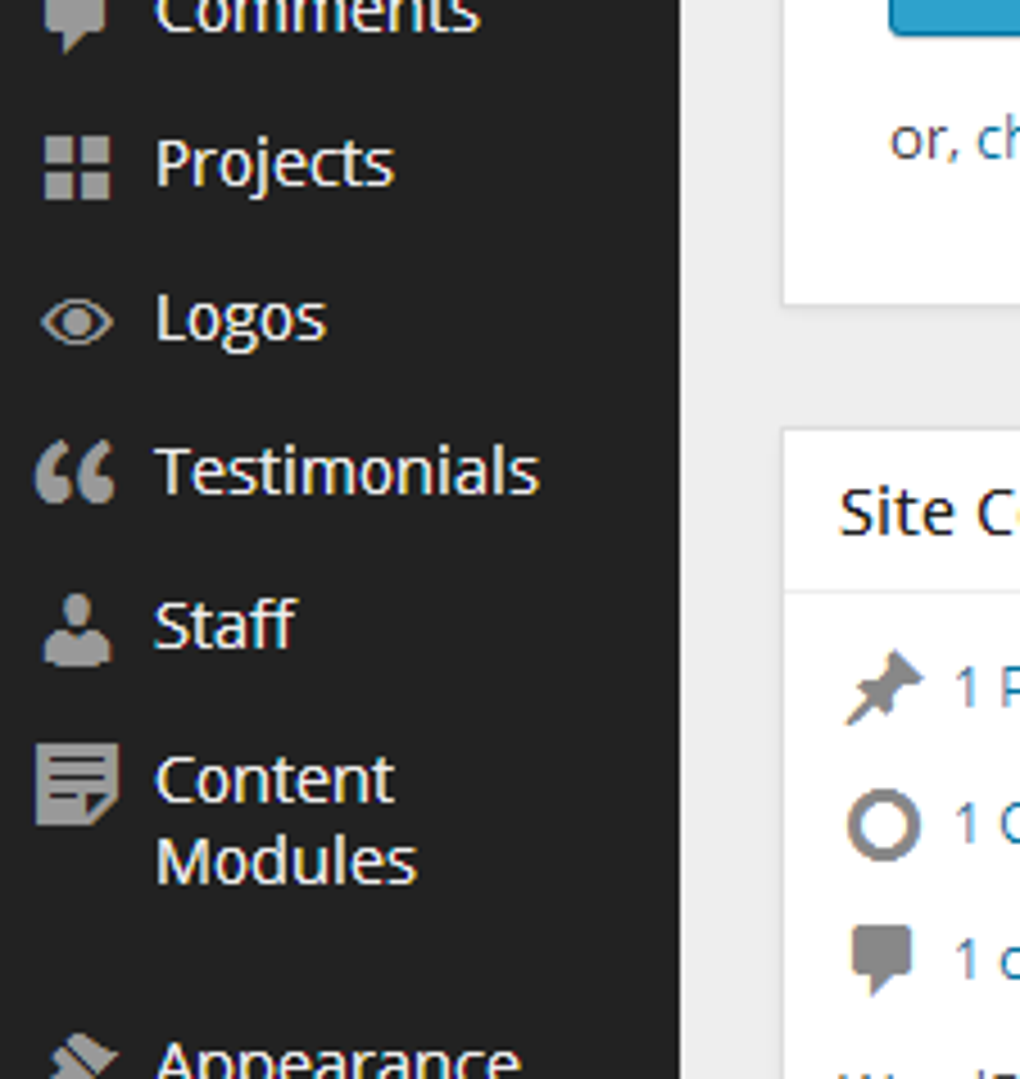
Task: Click the Testimonials quotation mark icon
Action: [x=75, y=472]
